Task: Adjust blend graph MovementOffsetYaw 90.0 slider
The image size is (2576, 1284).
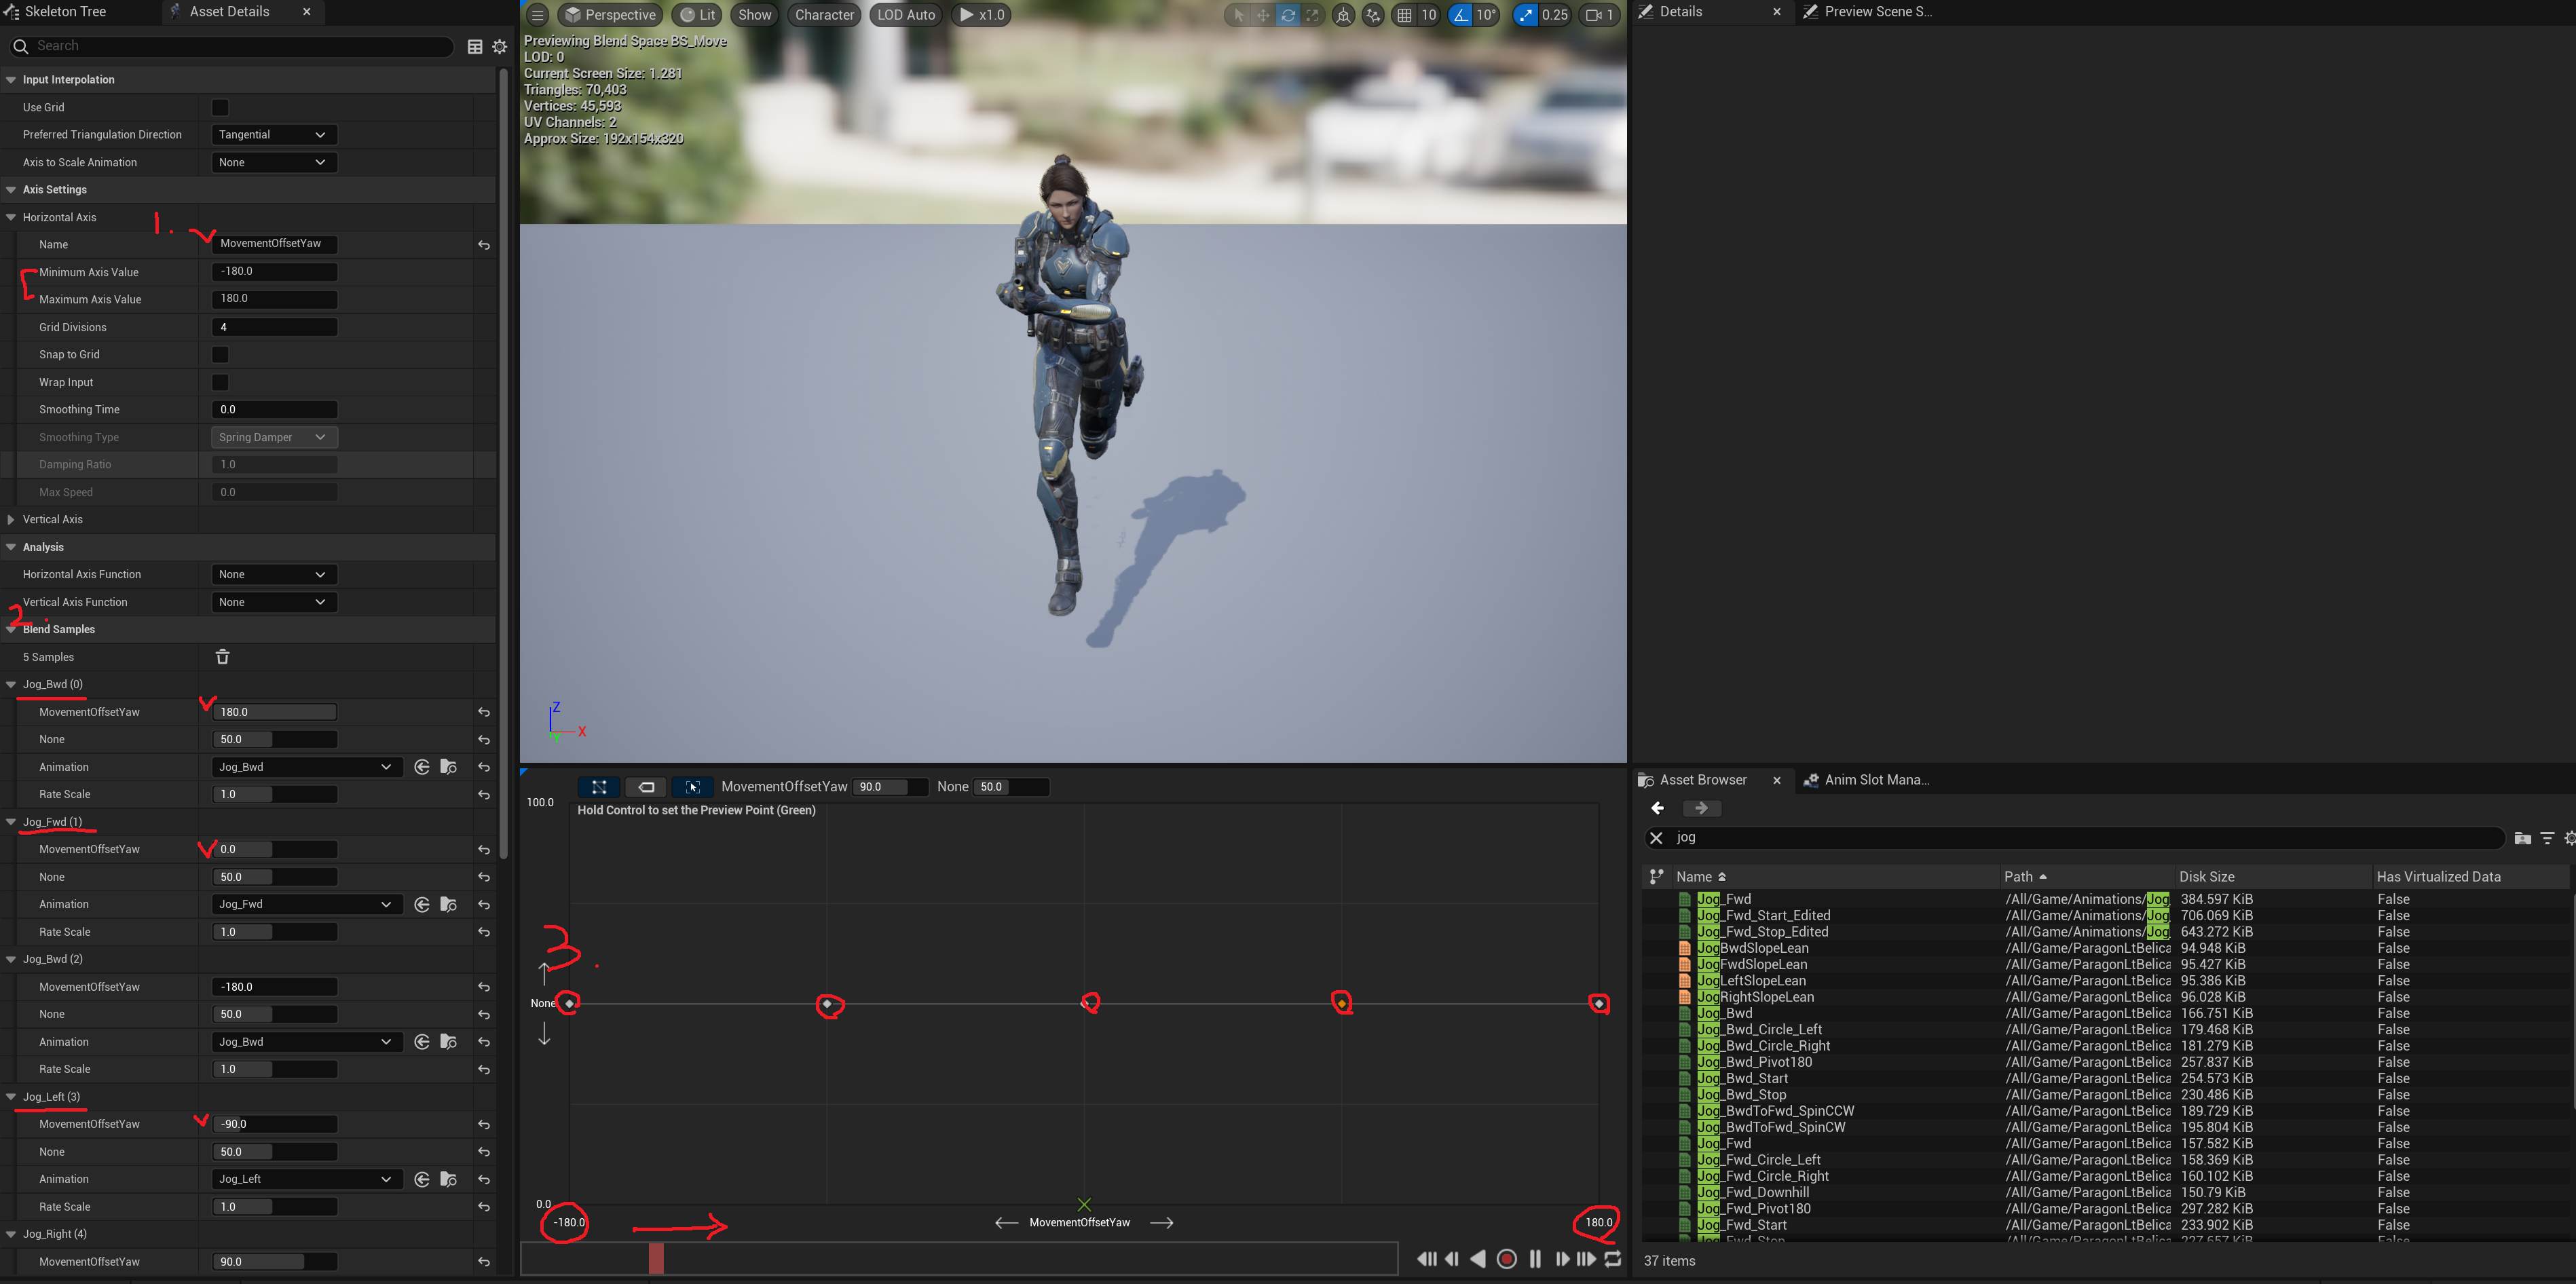Action: [890, 787]
